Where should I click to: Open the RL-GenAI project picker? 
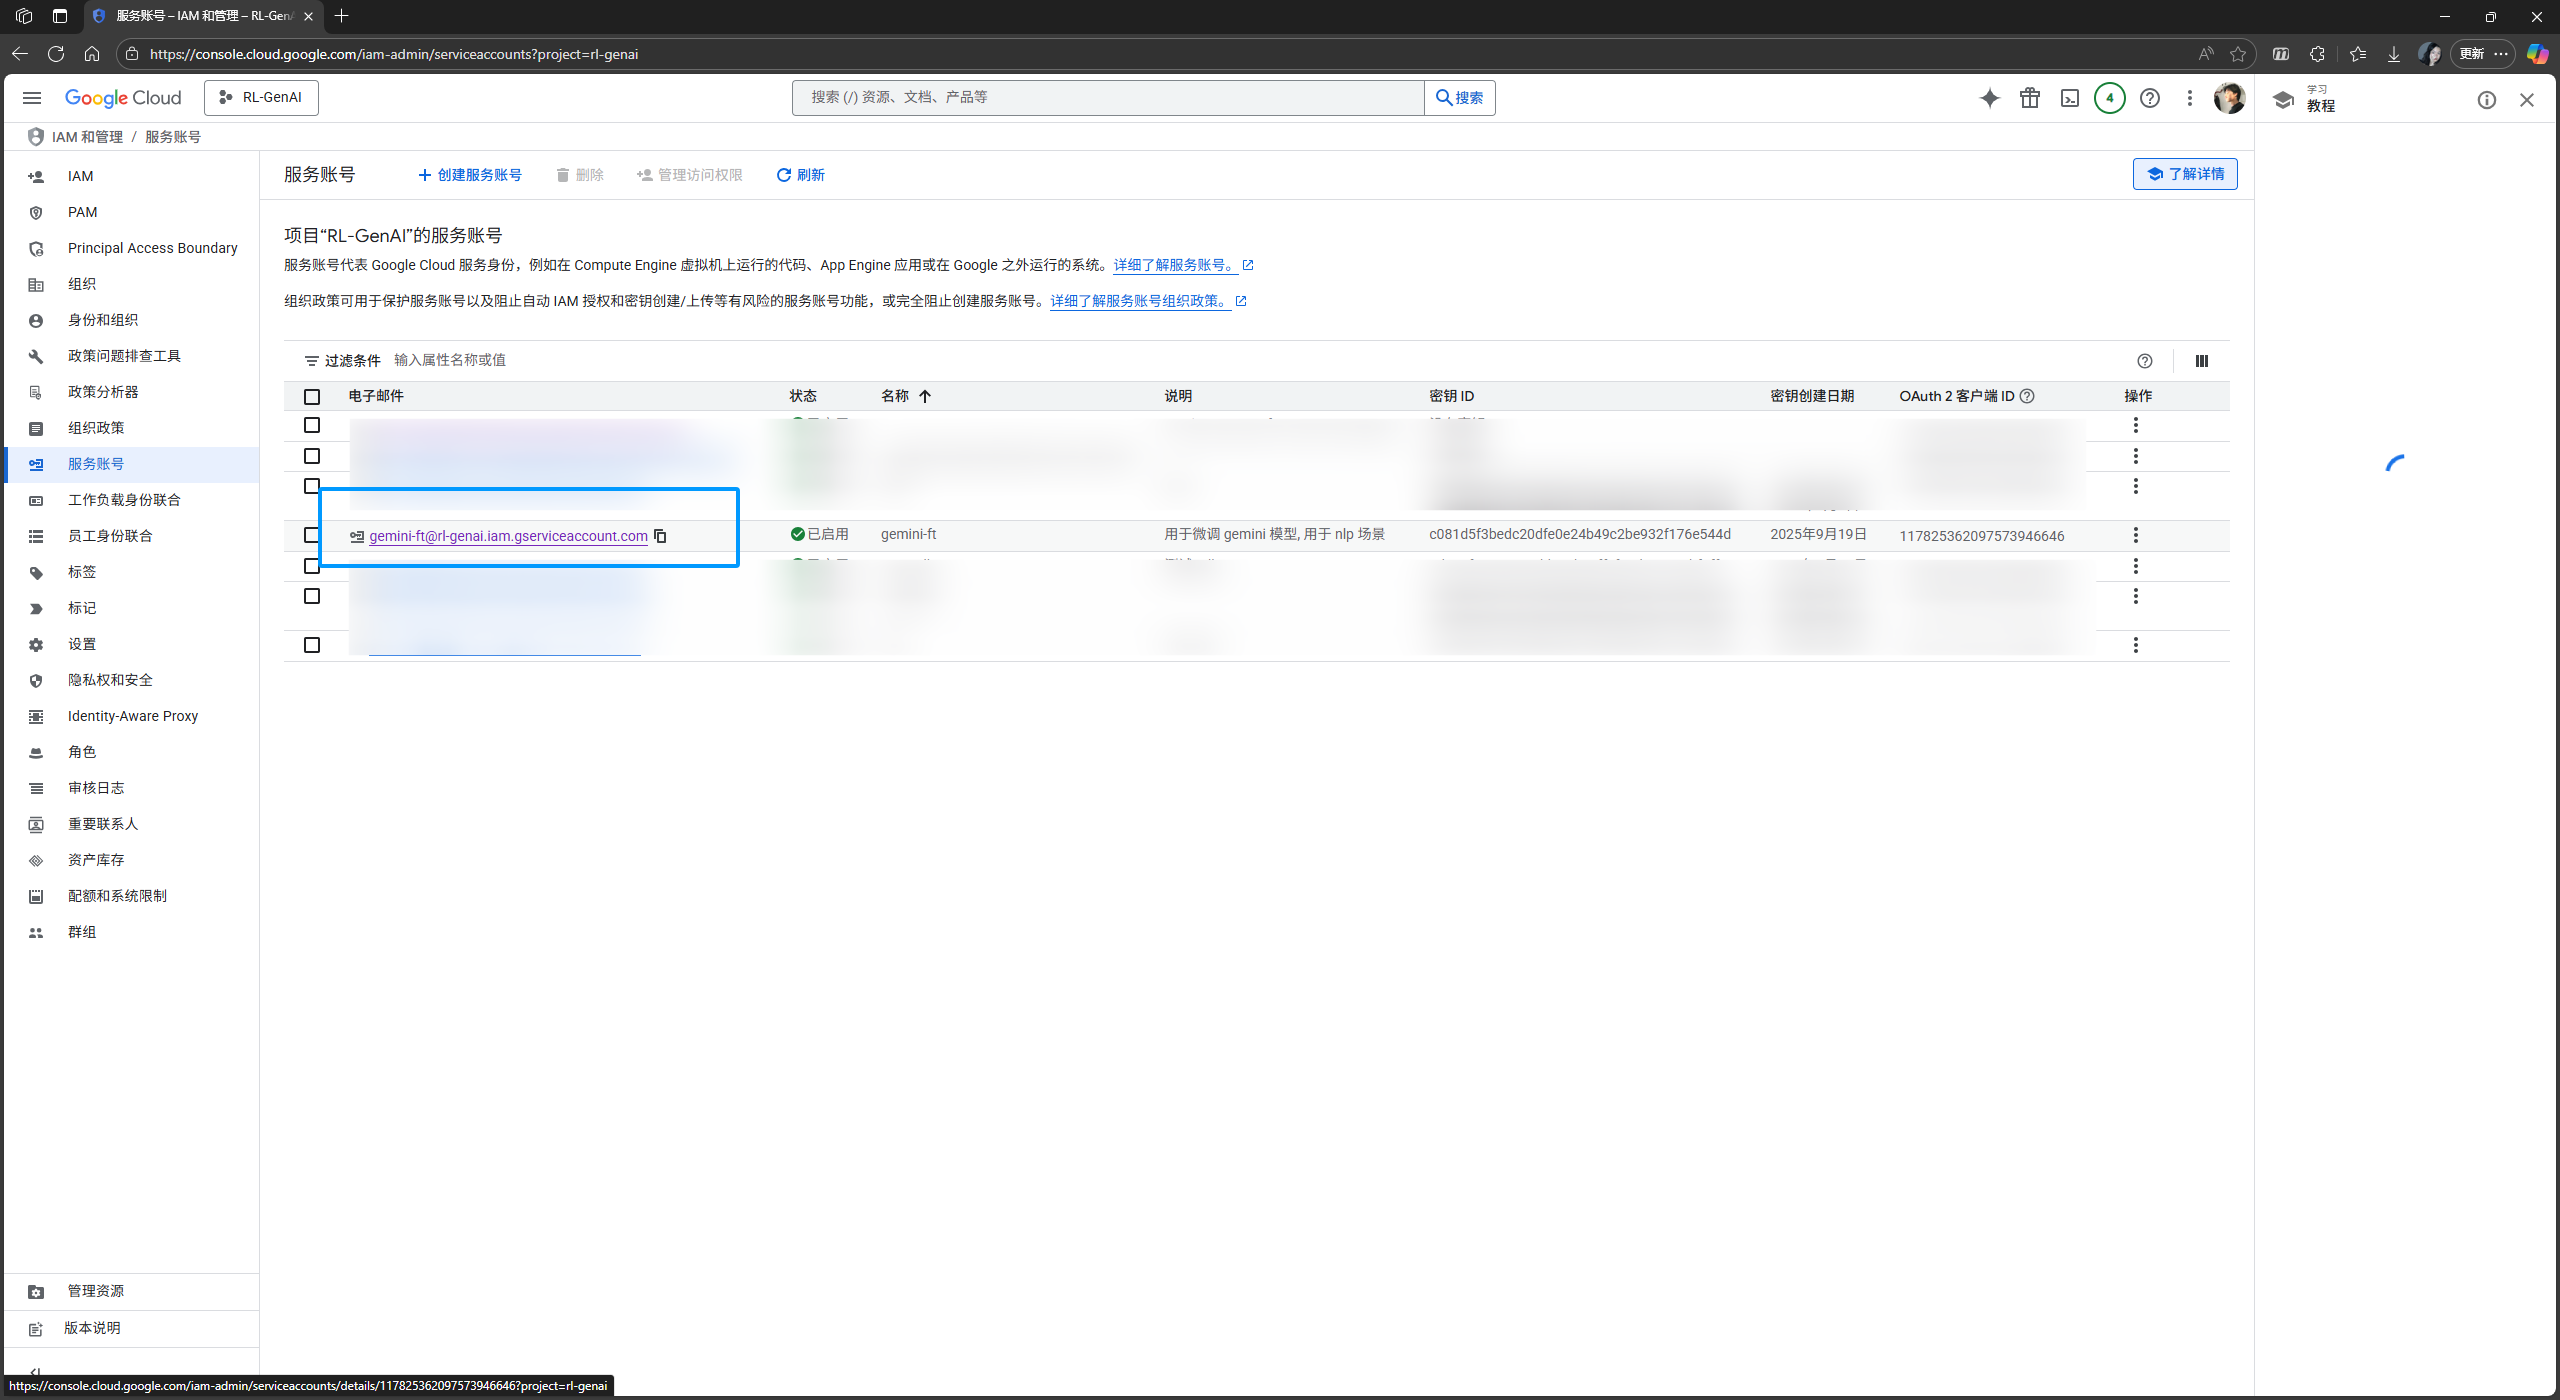click(261, 97)
